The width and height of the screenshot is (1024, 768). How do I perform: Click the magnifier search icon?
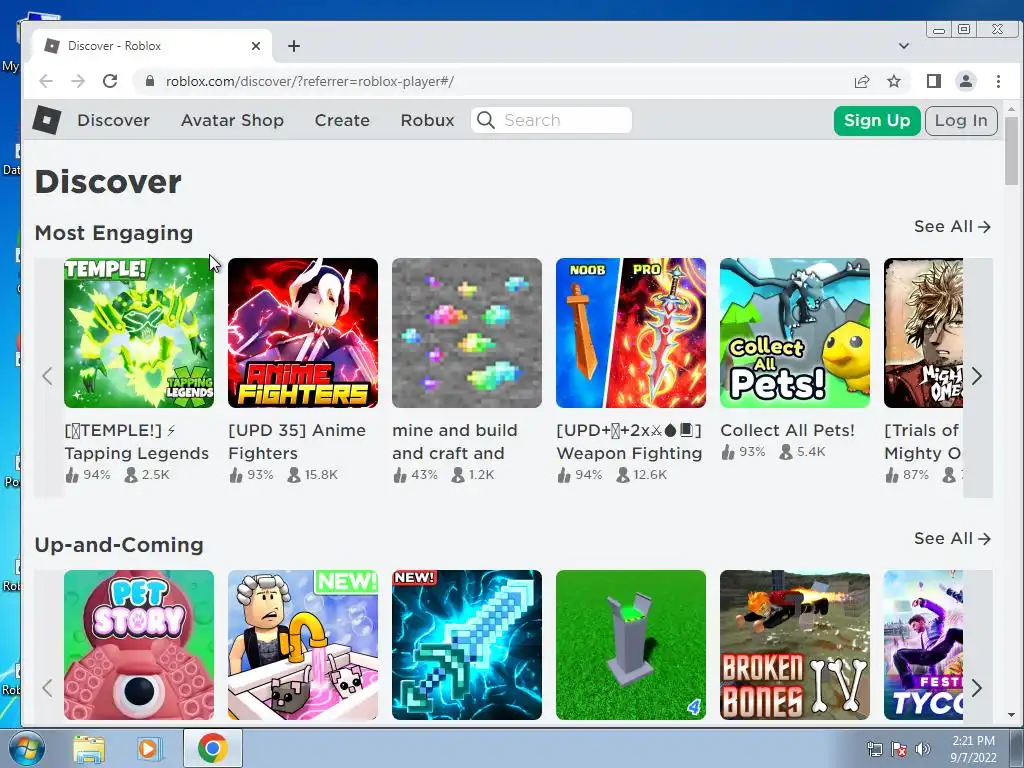(485, 120)
